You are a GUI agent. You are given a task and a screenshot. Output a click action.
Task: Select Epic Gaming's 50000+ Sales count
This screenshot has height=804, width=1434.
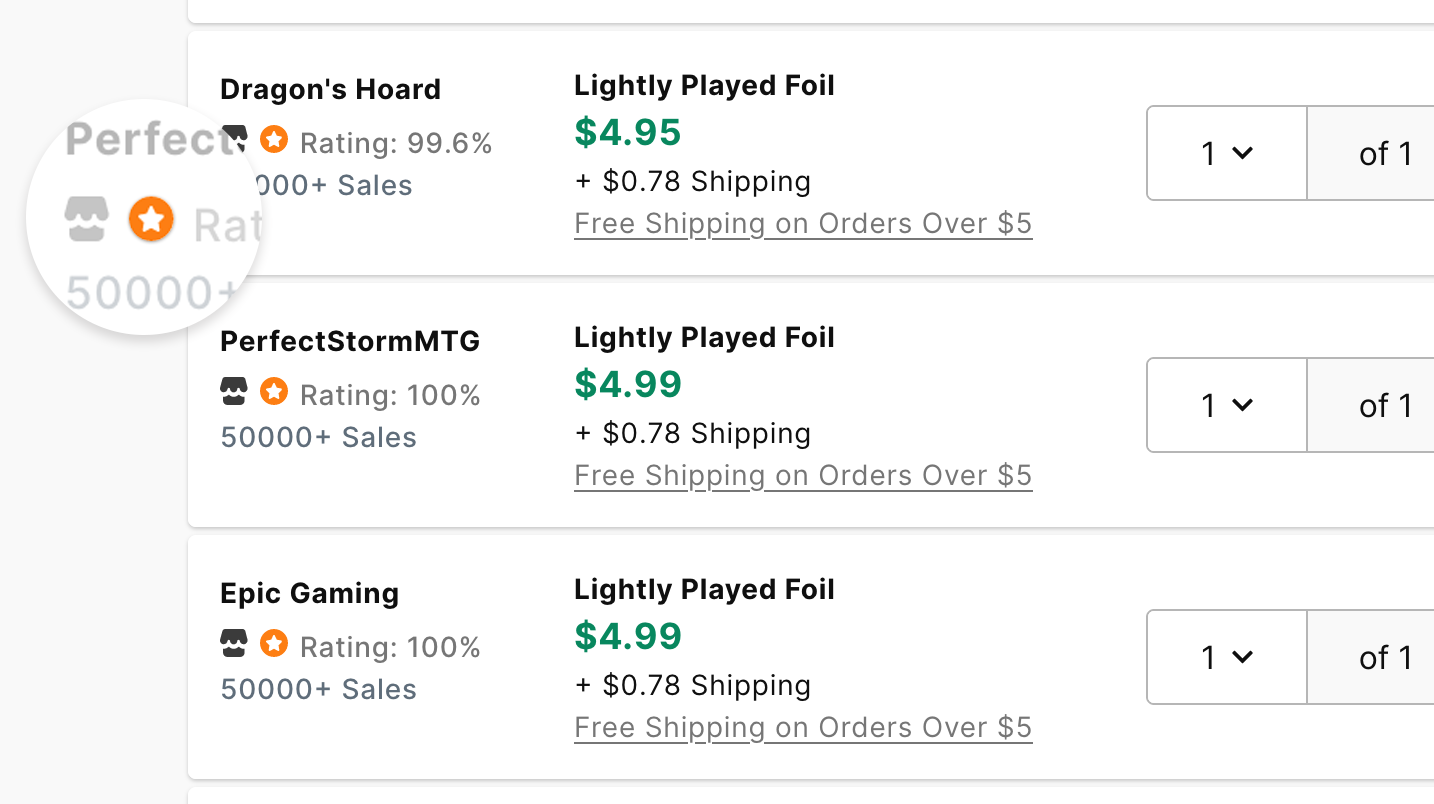pos(318,689)
